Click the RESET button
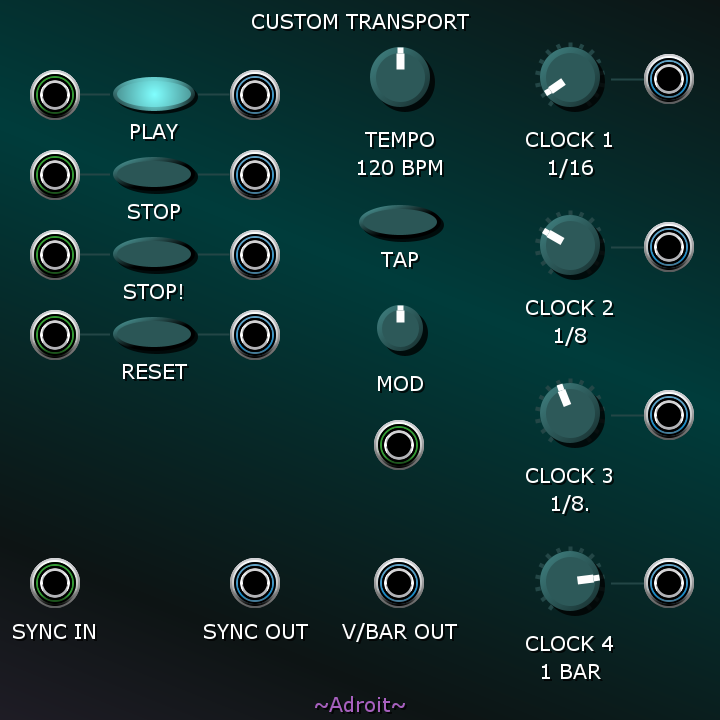 (x=154, y=334)
